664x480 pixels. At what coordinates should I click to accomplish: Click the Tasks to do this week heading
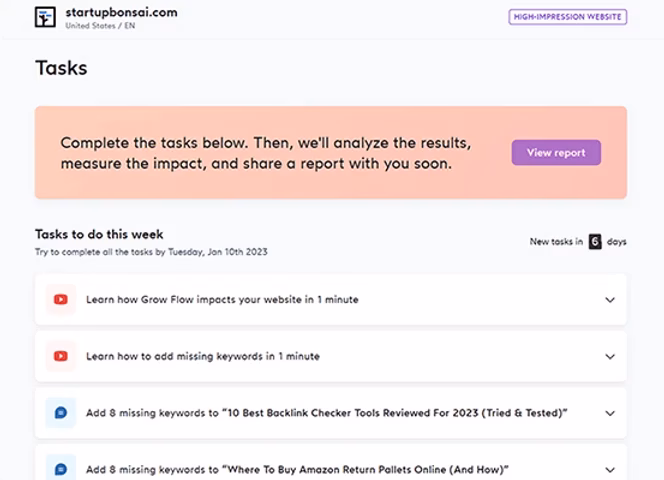point(99,234)
